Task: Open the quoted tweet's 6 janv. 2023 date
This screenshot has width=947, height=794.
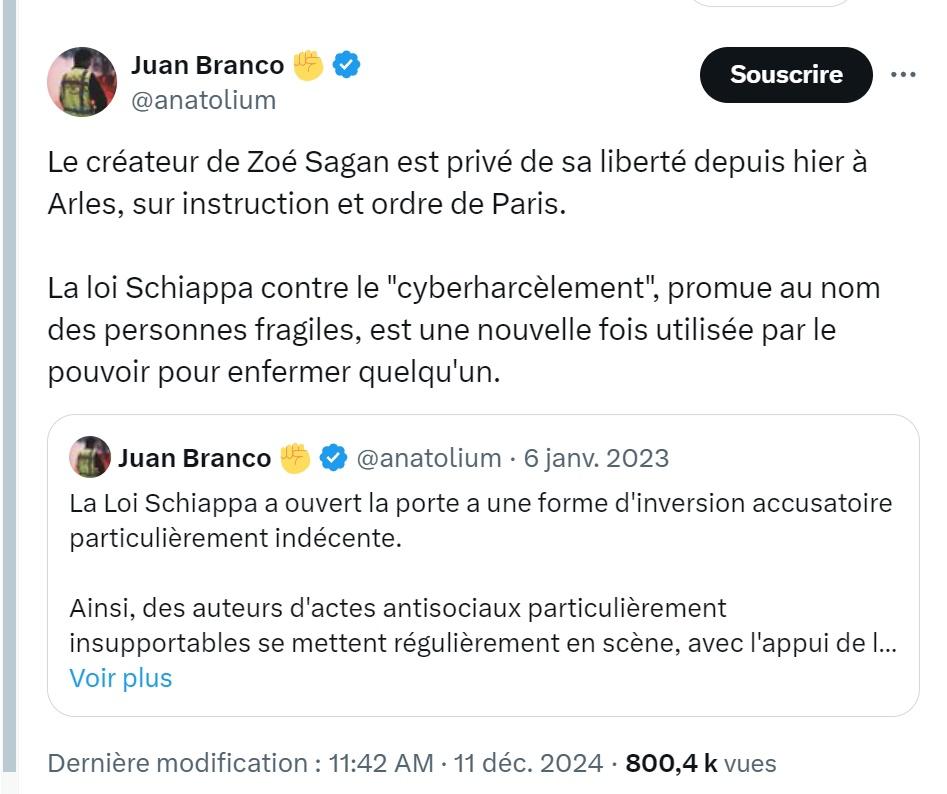Action: pyautogui.click(x=596, y=458)
